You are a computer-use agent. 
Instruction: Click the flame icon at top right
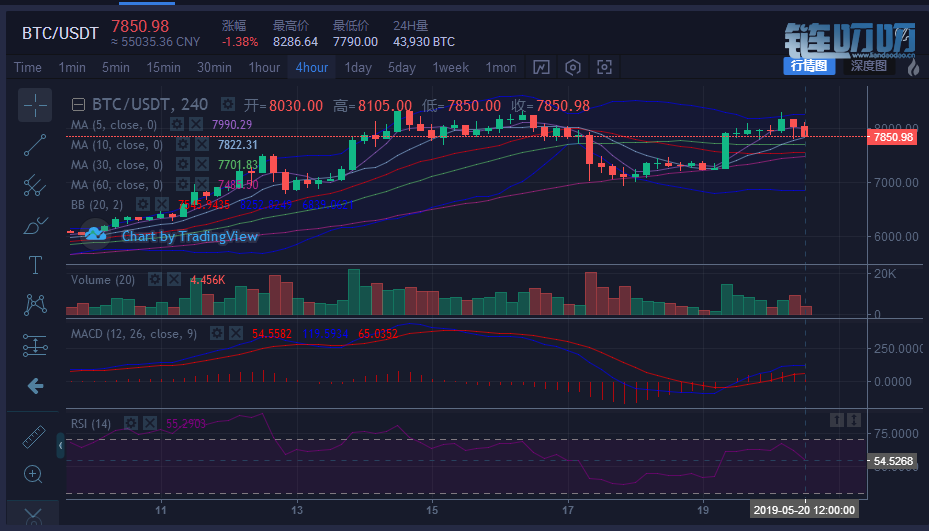tap(914, 67)
